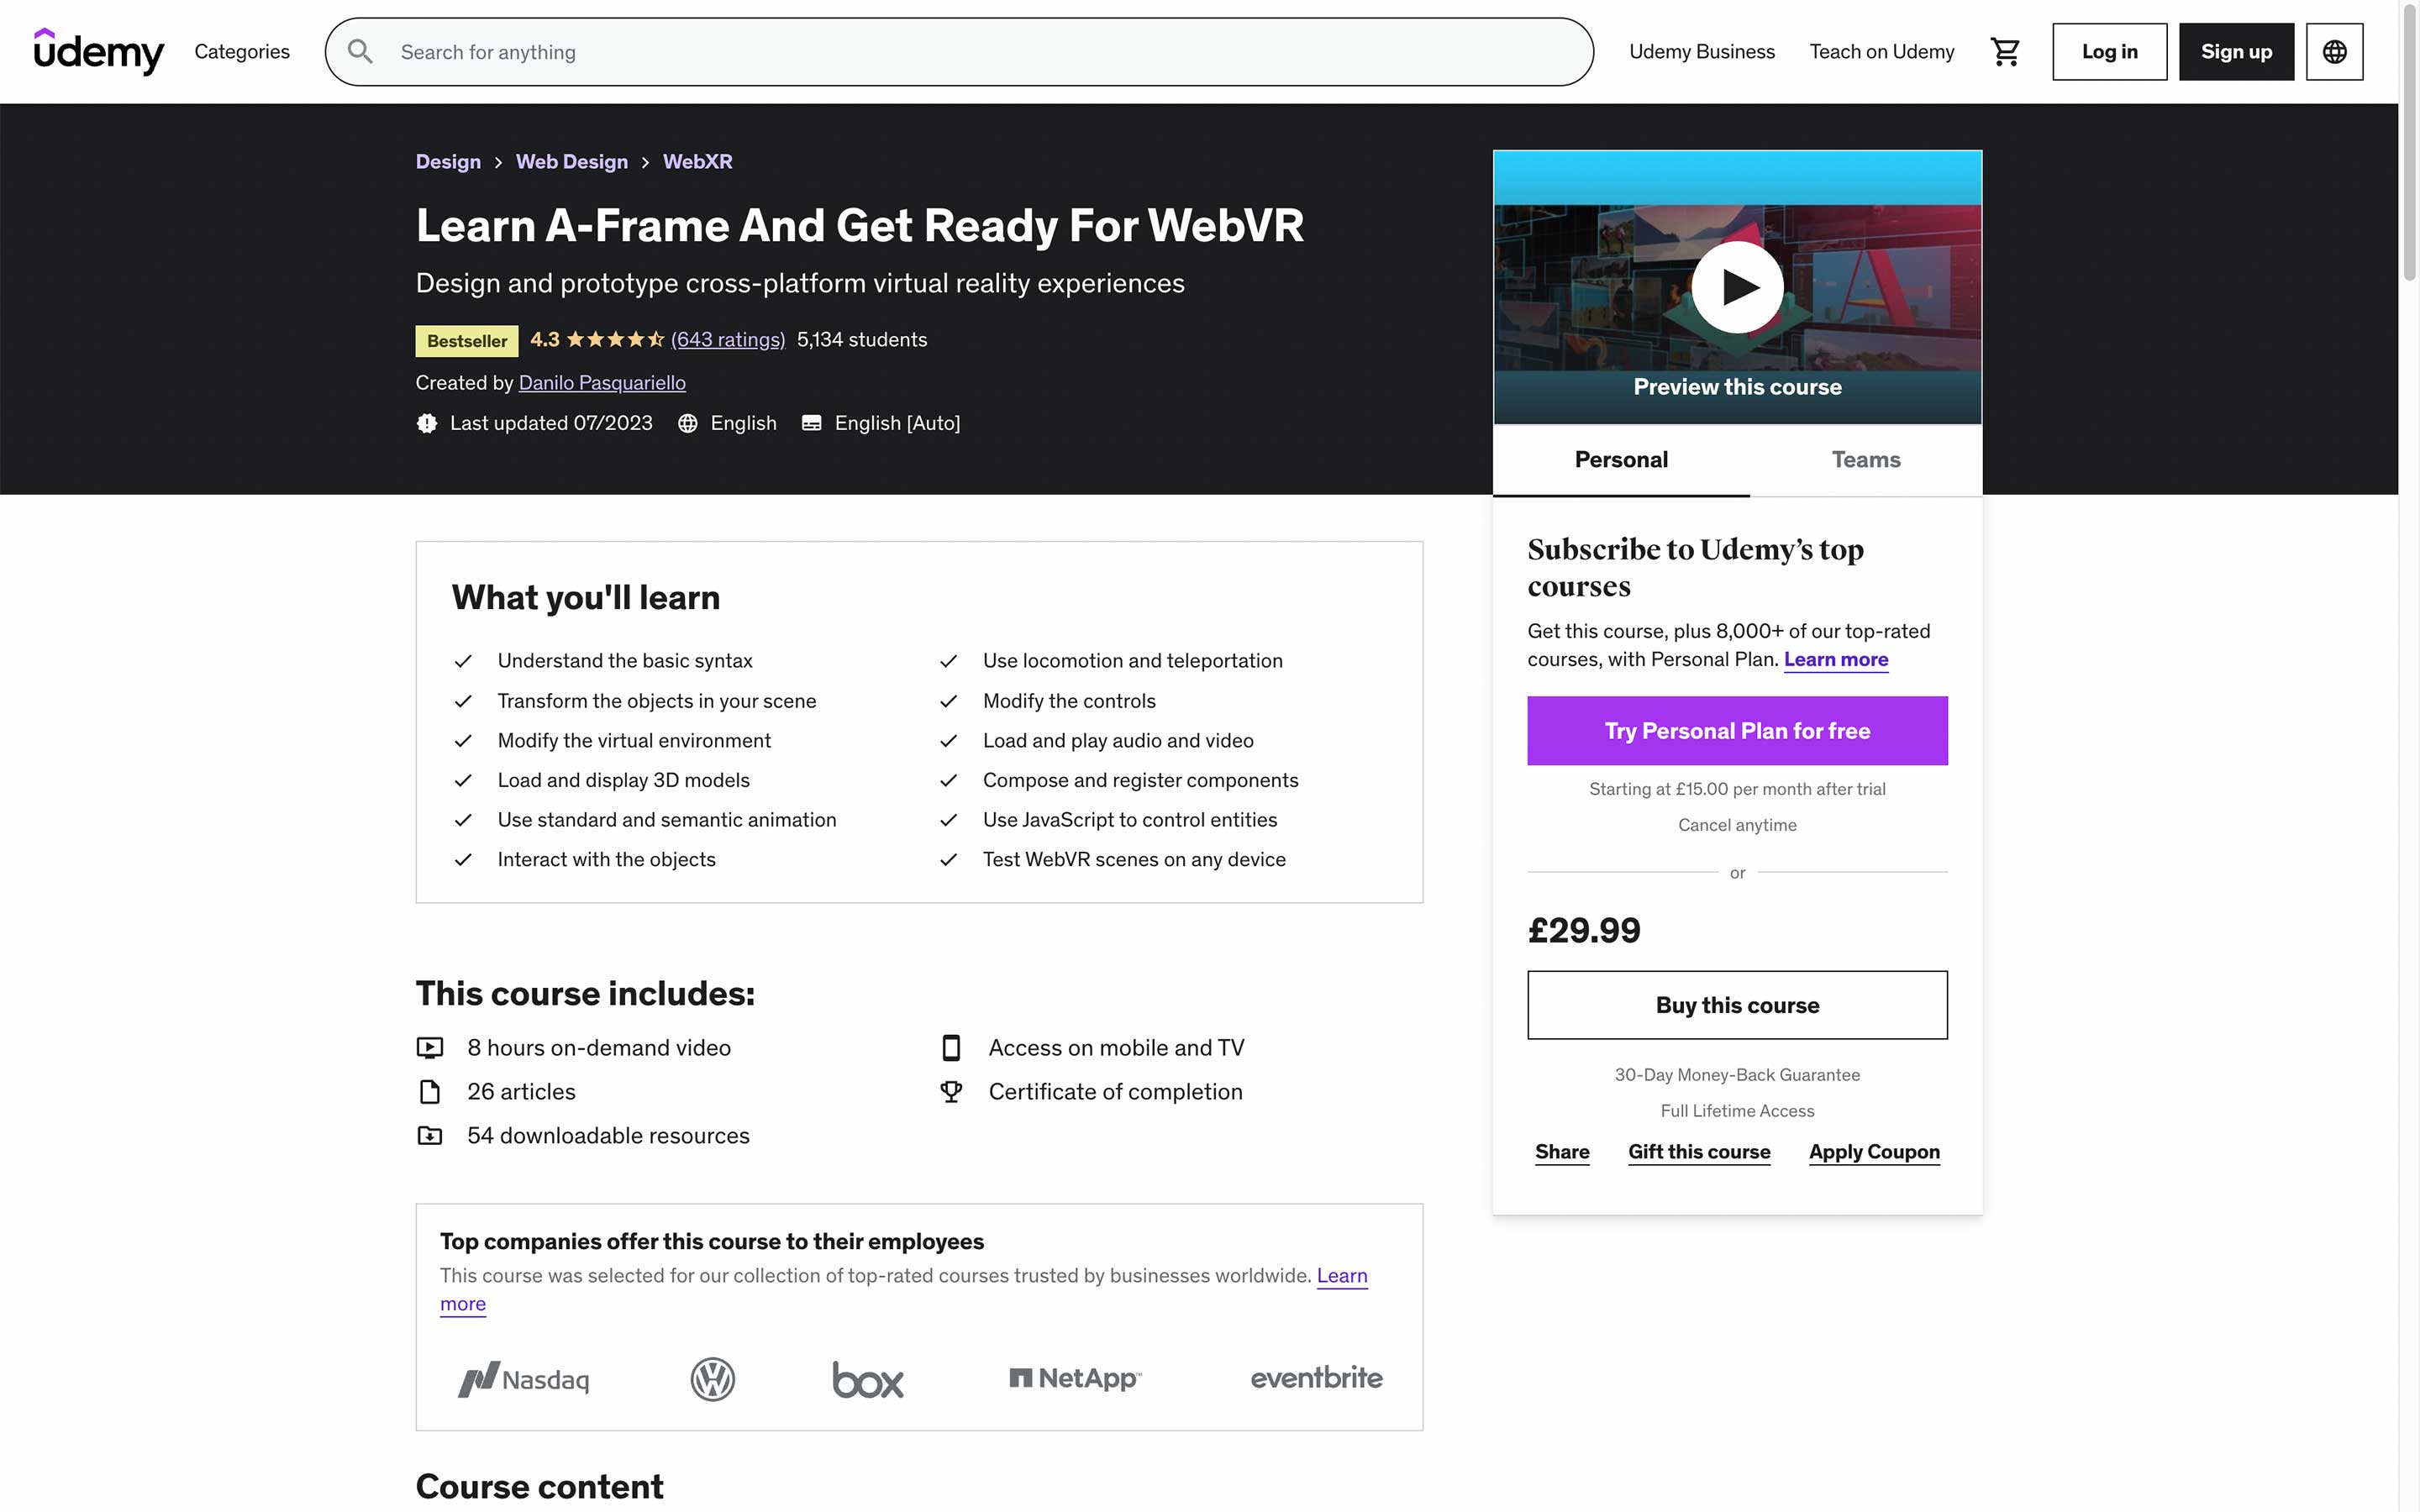Click Try Personal Plan for free
The width and height of the screenshot is (2420, 1512).
1737,731
